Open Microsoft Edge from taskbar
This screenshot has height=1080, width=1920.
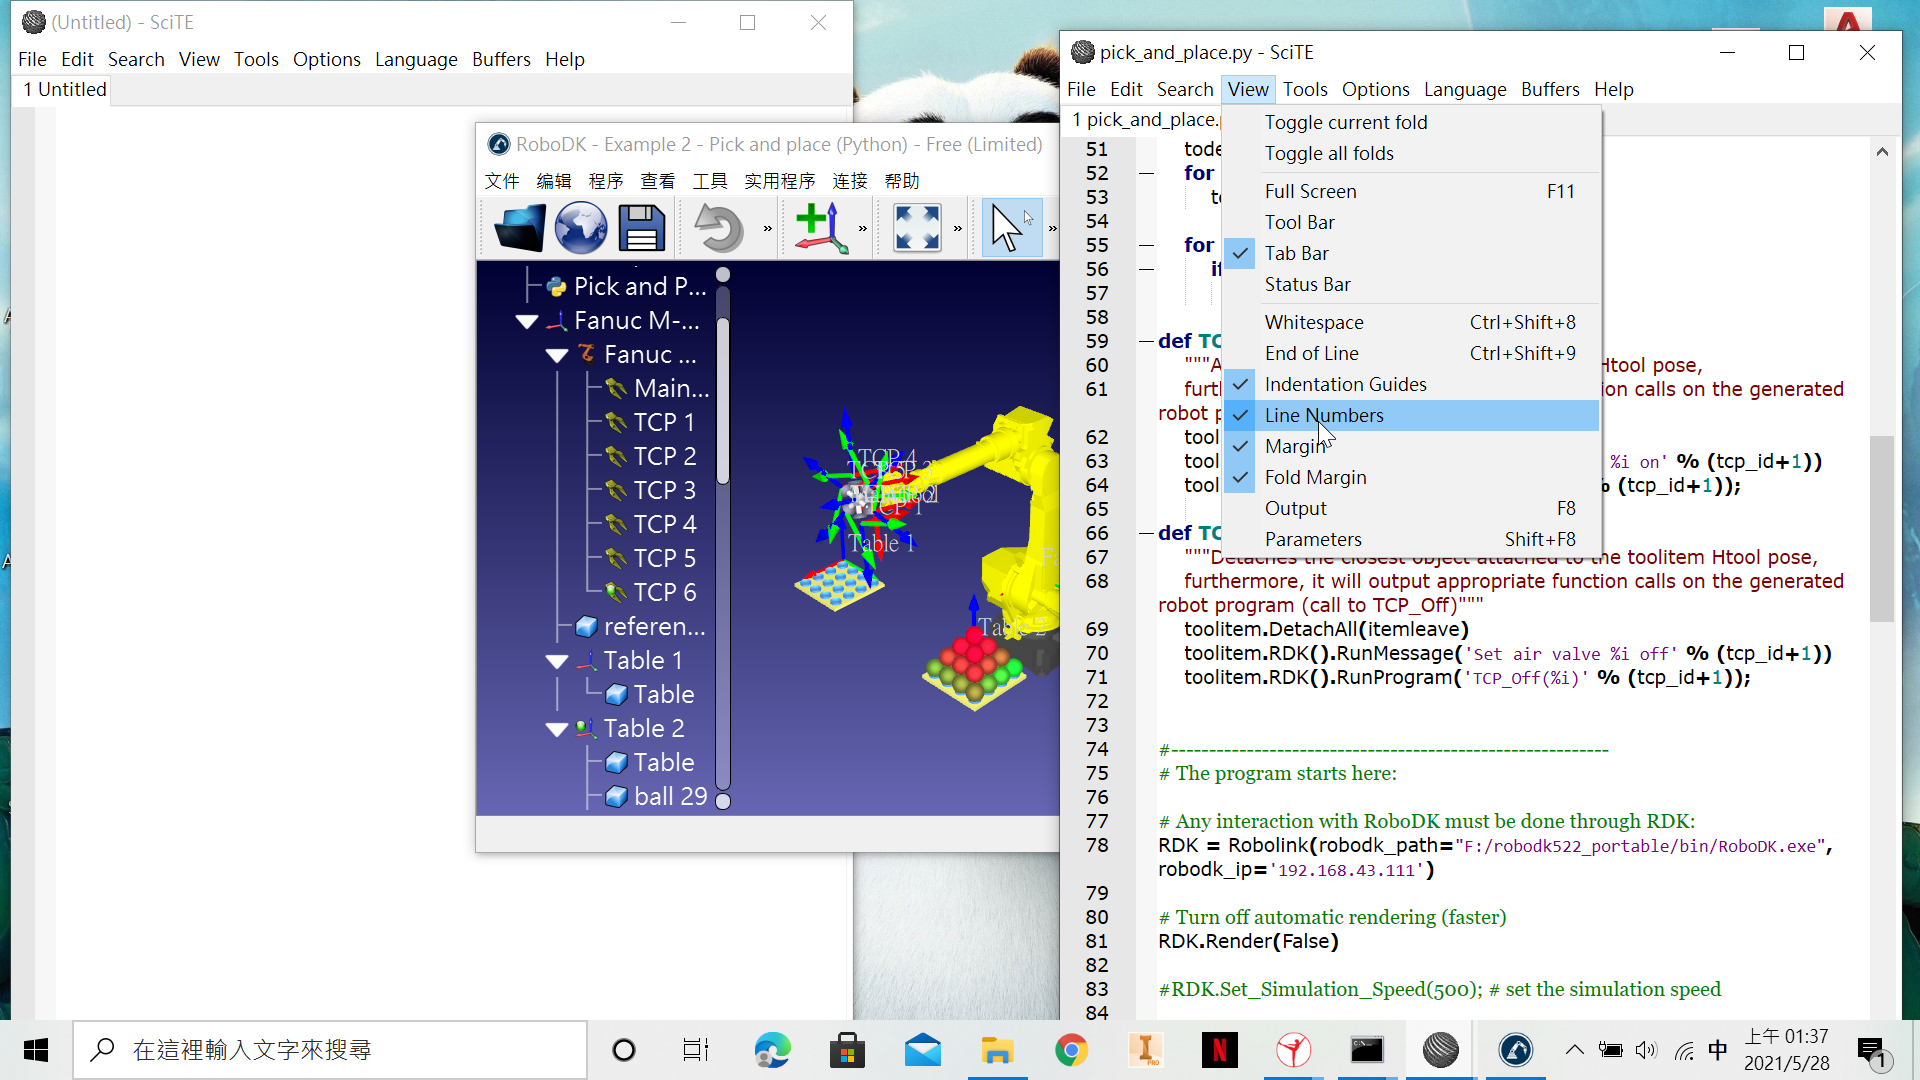pos(772,1050)
